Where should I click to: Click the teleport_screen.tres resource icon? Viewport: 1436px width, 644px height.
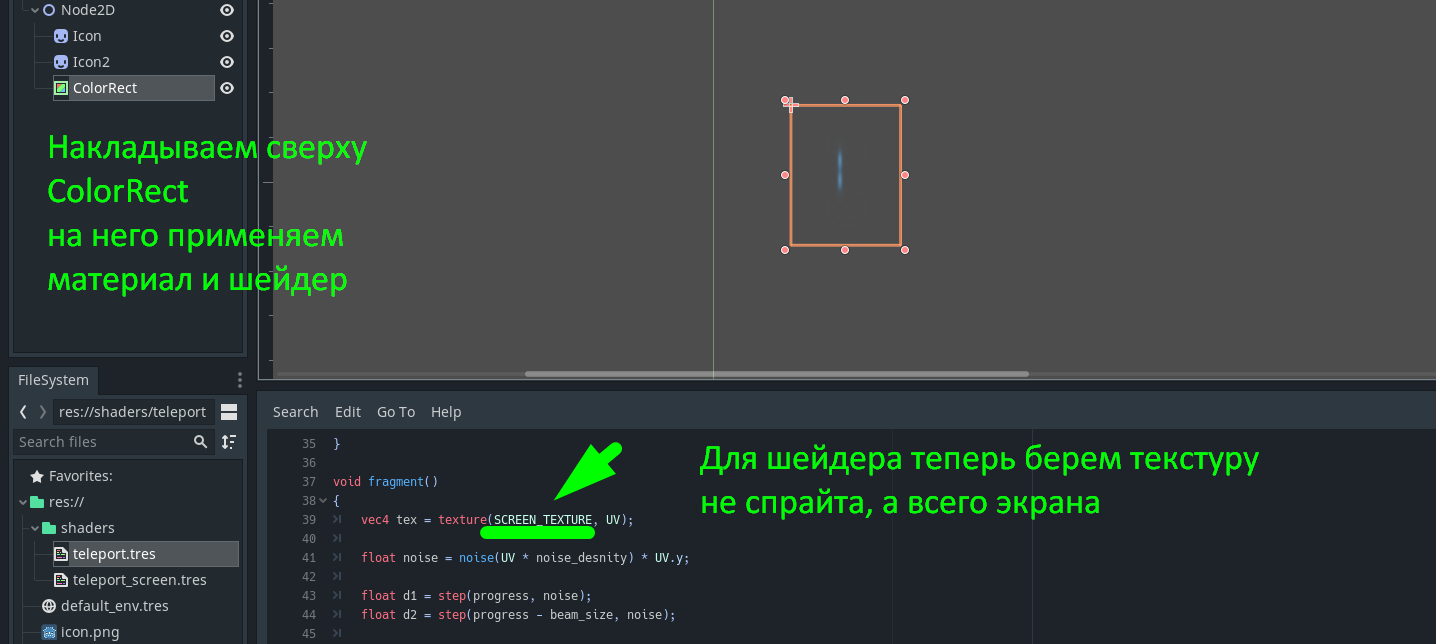point(61,580)
